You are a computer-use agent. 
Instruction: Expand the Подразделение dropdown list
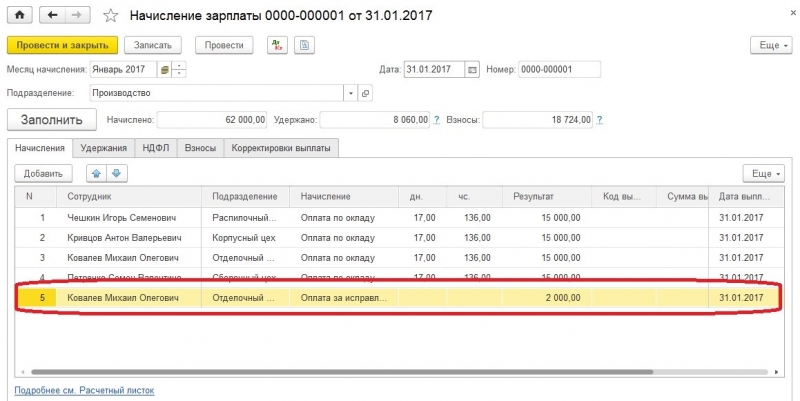point(350,93)
